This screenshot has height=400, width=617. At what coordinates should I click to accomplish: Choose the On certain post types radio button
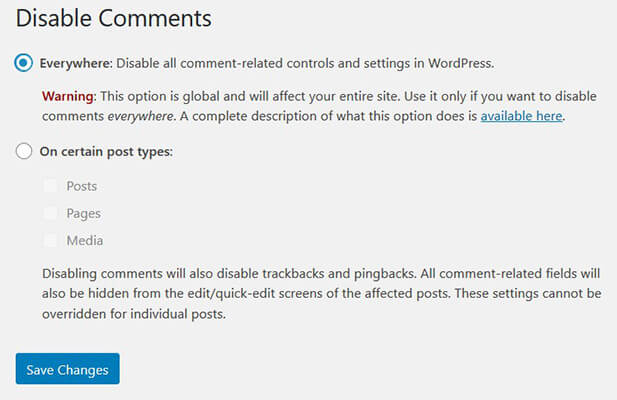coord(24,152)
